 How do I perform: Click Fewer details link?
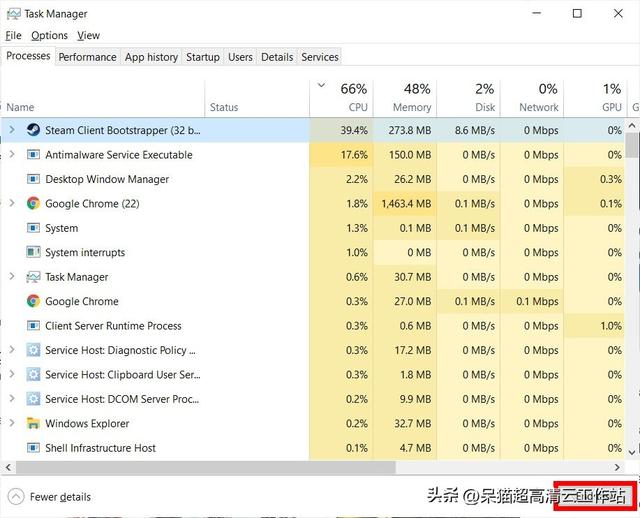pyautogui.click(x=60, y=497)
